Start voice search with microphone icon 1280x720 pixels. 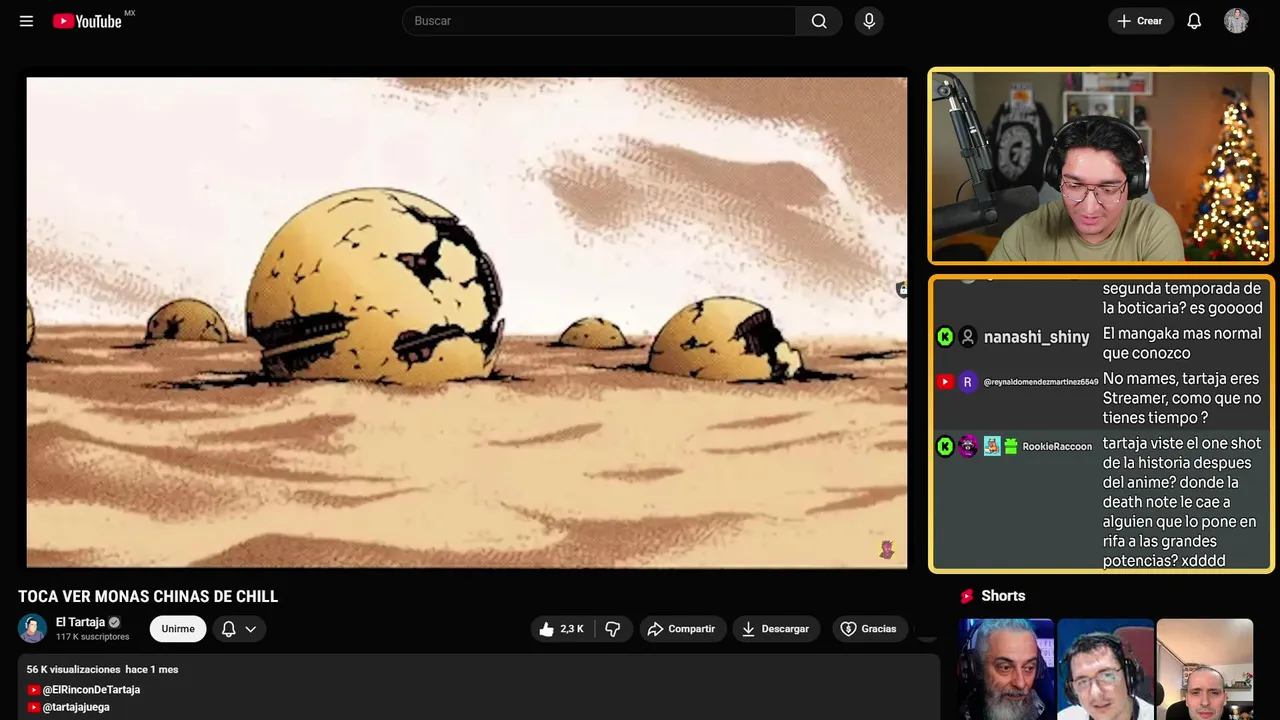point(869,21)
